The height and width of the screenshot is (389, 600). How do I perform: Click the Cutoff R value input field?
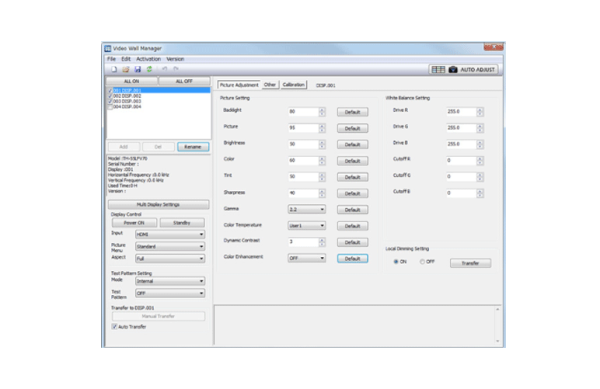tap(461, 160)
